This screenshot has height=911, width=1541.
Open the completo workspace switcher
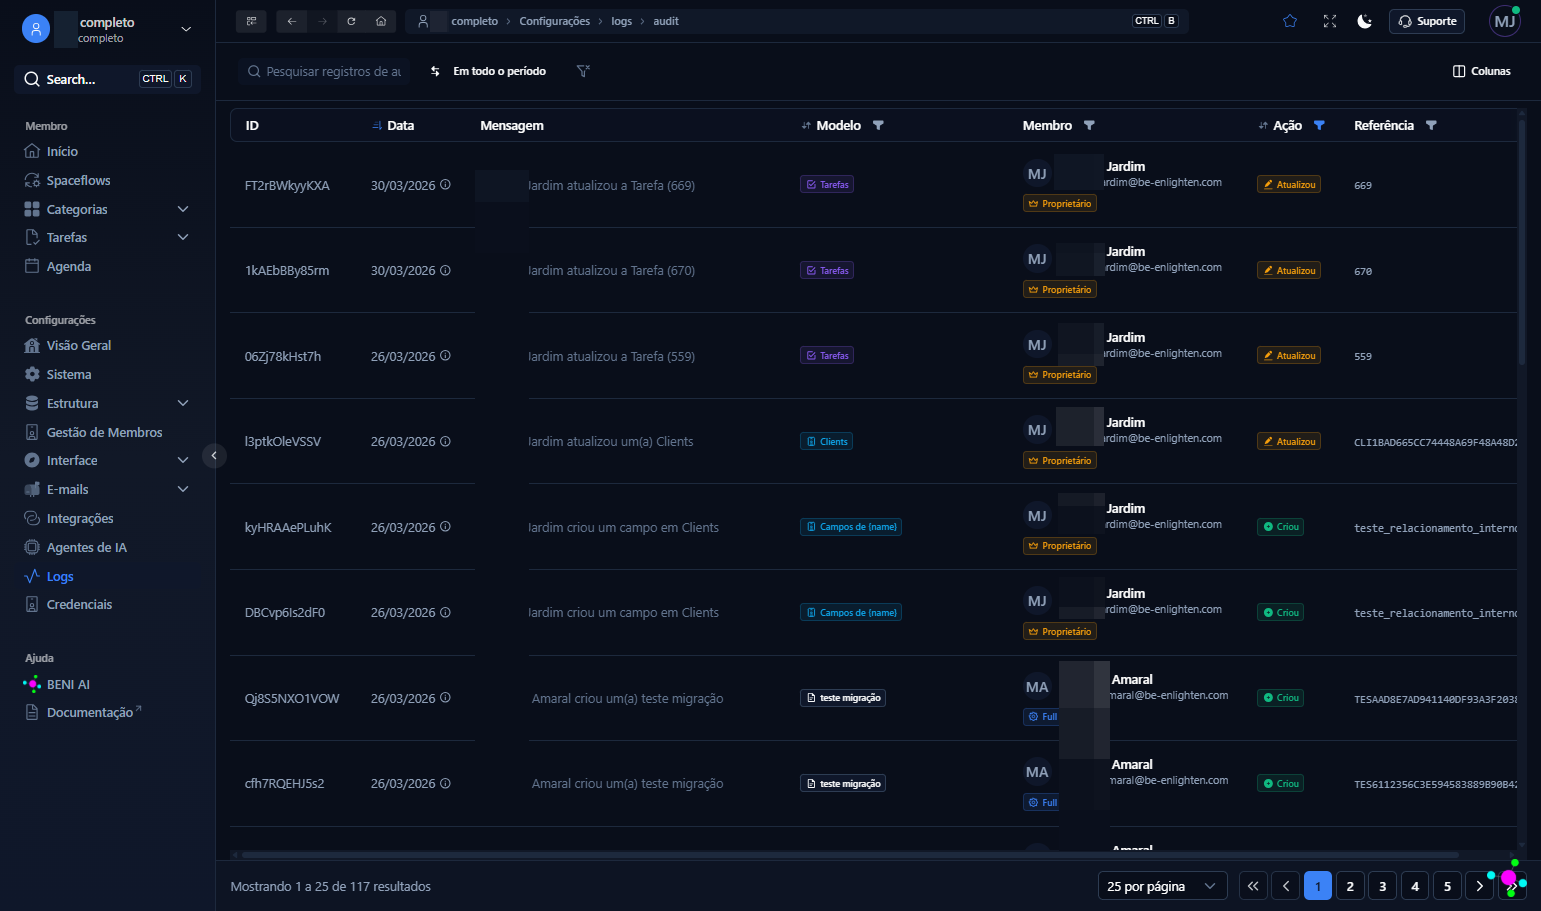[x=107, y=29]
